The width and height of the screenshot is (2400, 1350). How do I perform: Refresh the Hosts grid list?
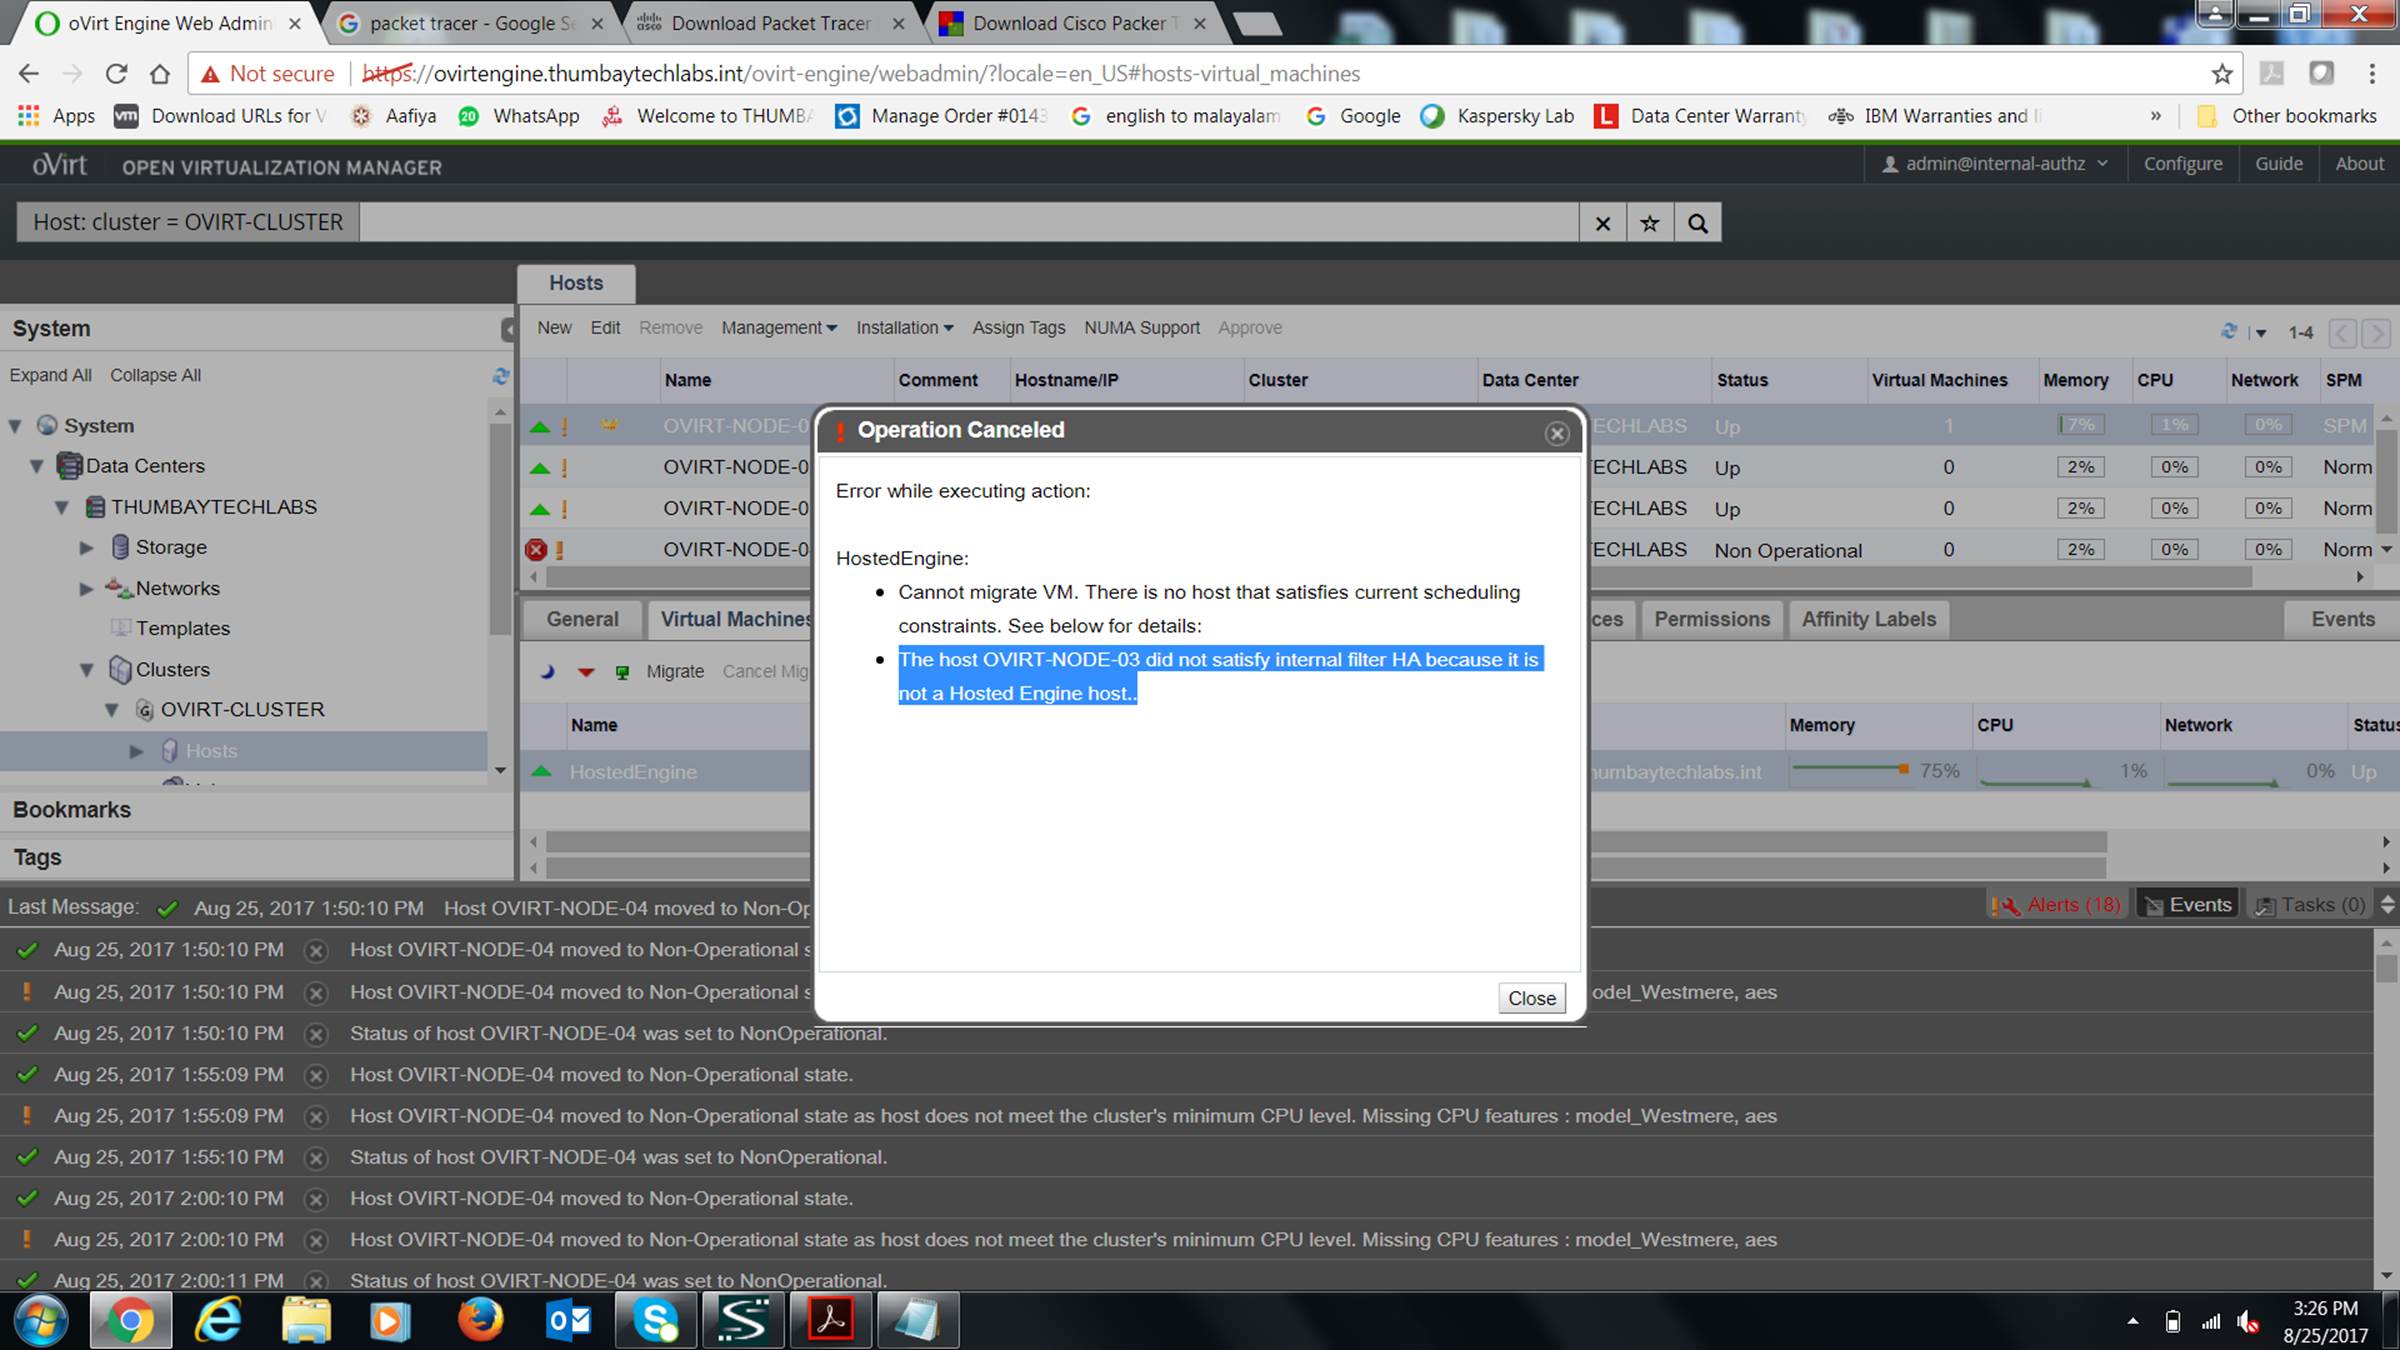click(x=2229, y=331)
